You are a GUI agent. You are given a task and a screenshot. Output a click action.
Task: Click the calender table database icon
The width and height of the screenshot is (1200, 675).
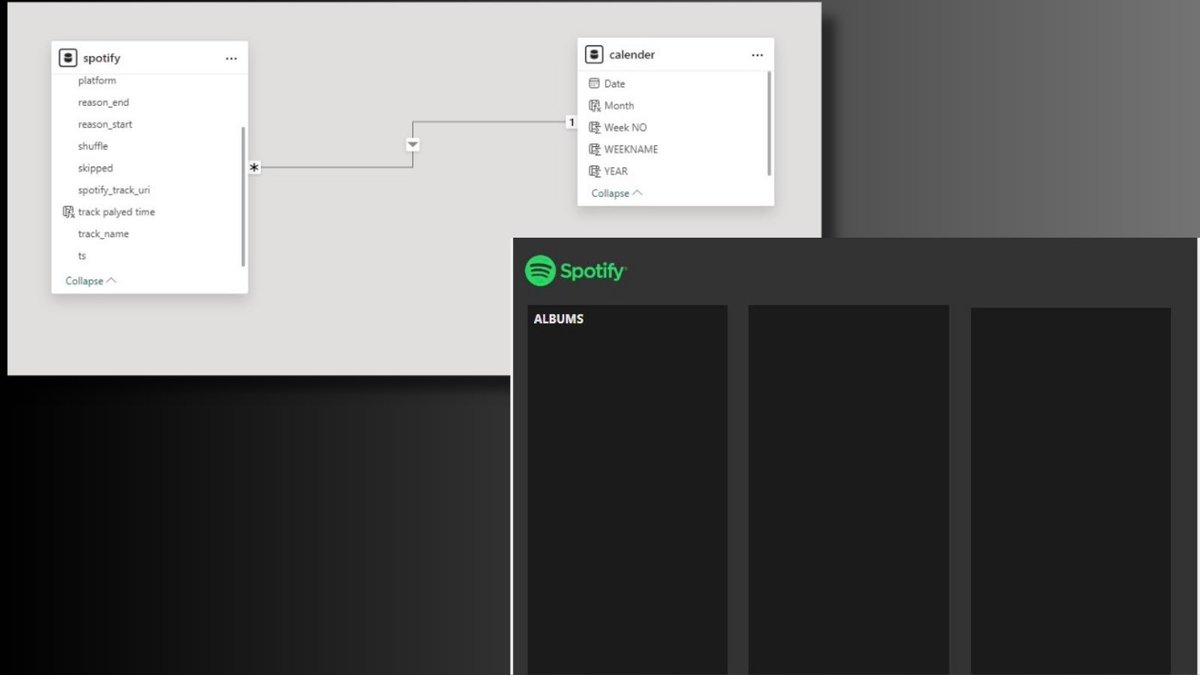click(x=594, y=54)
